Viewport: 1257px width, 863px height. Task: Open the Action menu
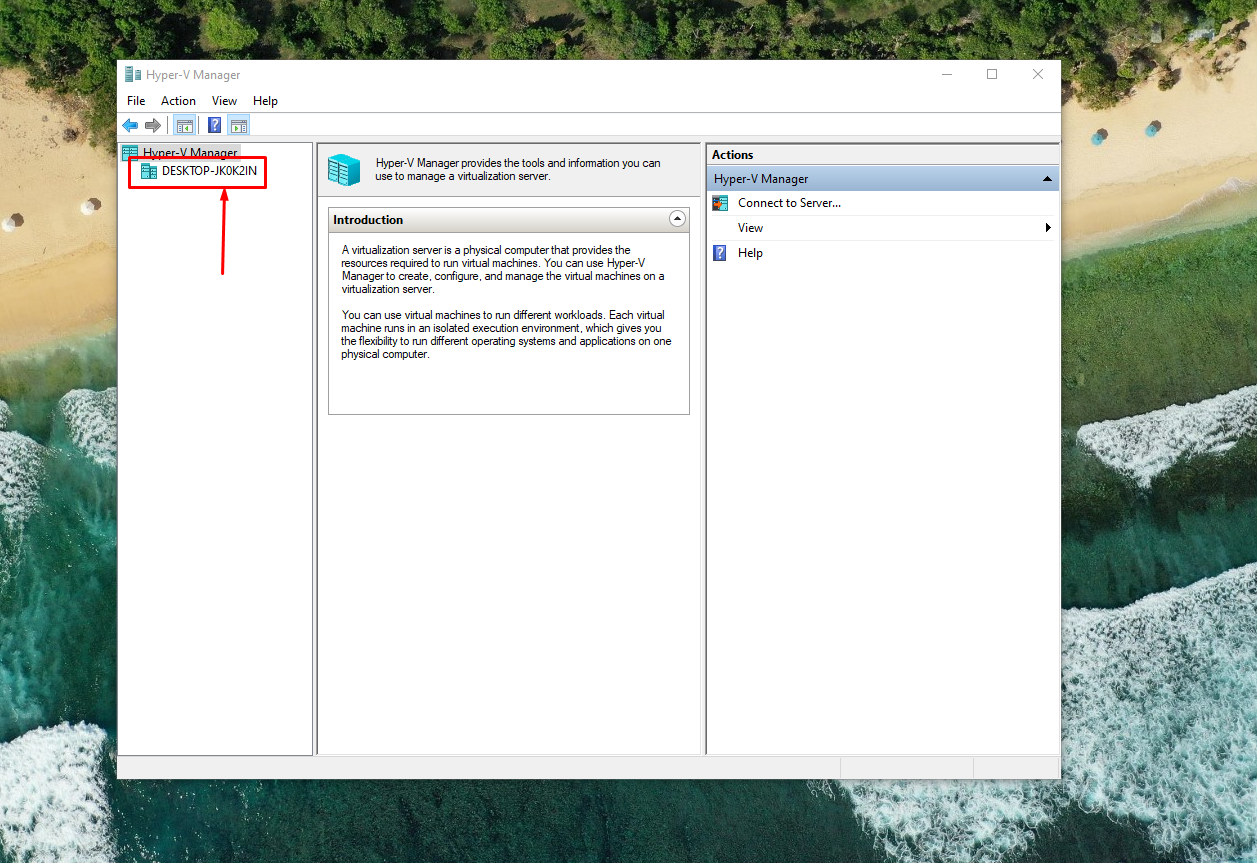tap(178, 101)
